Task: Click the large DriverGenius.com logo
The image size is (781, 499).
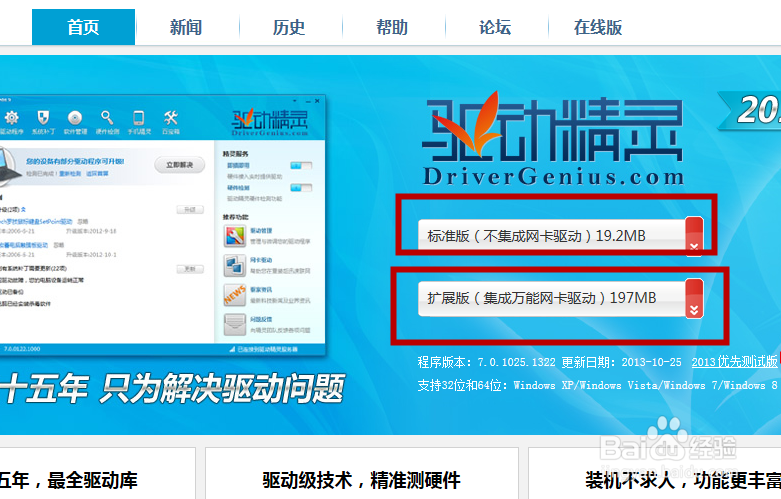Action: coord(553,139)
